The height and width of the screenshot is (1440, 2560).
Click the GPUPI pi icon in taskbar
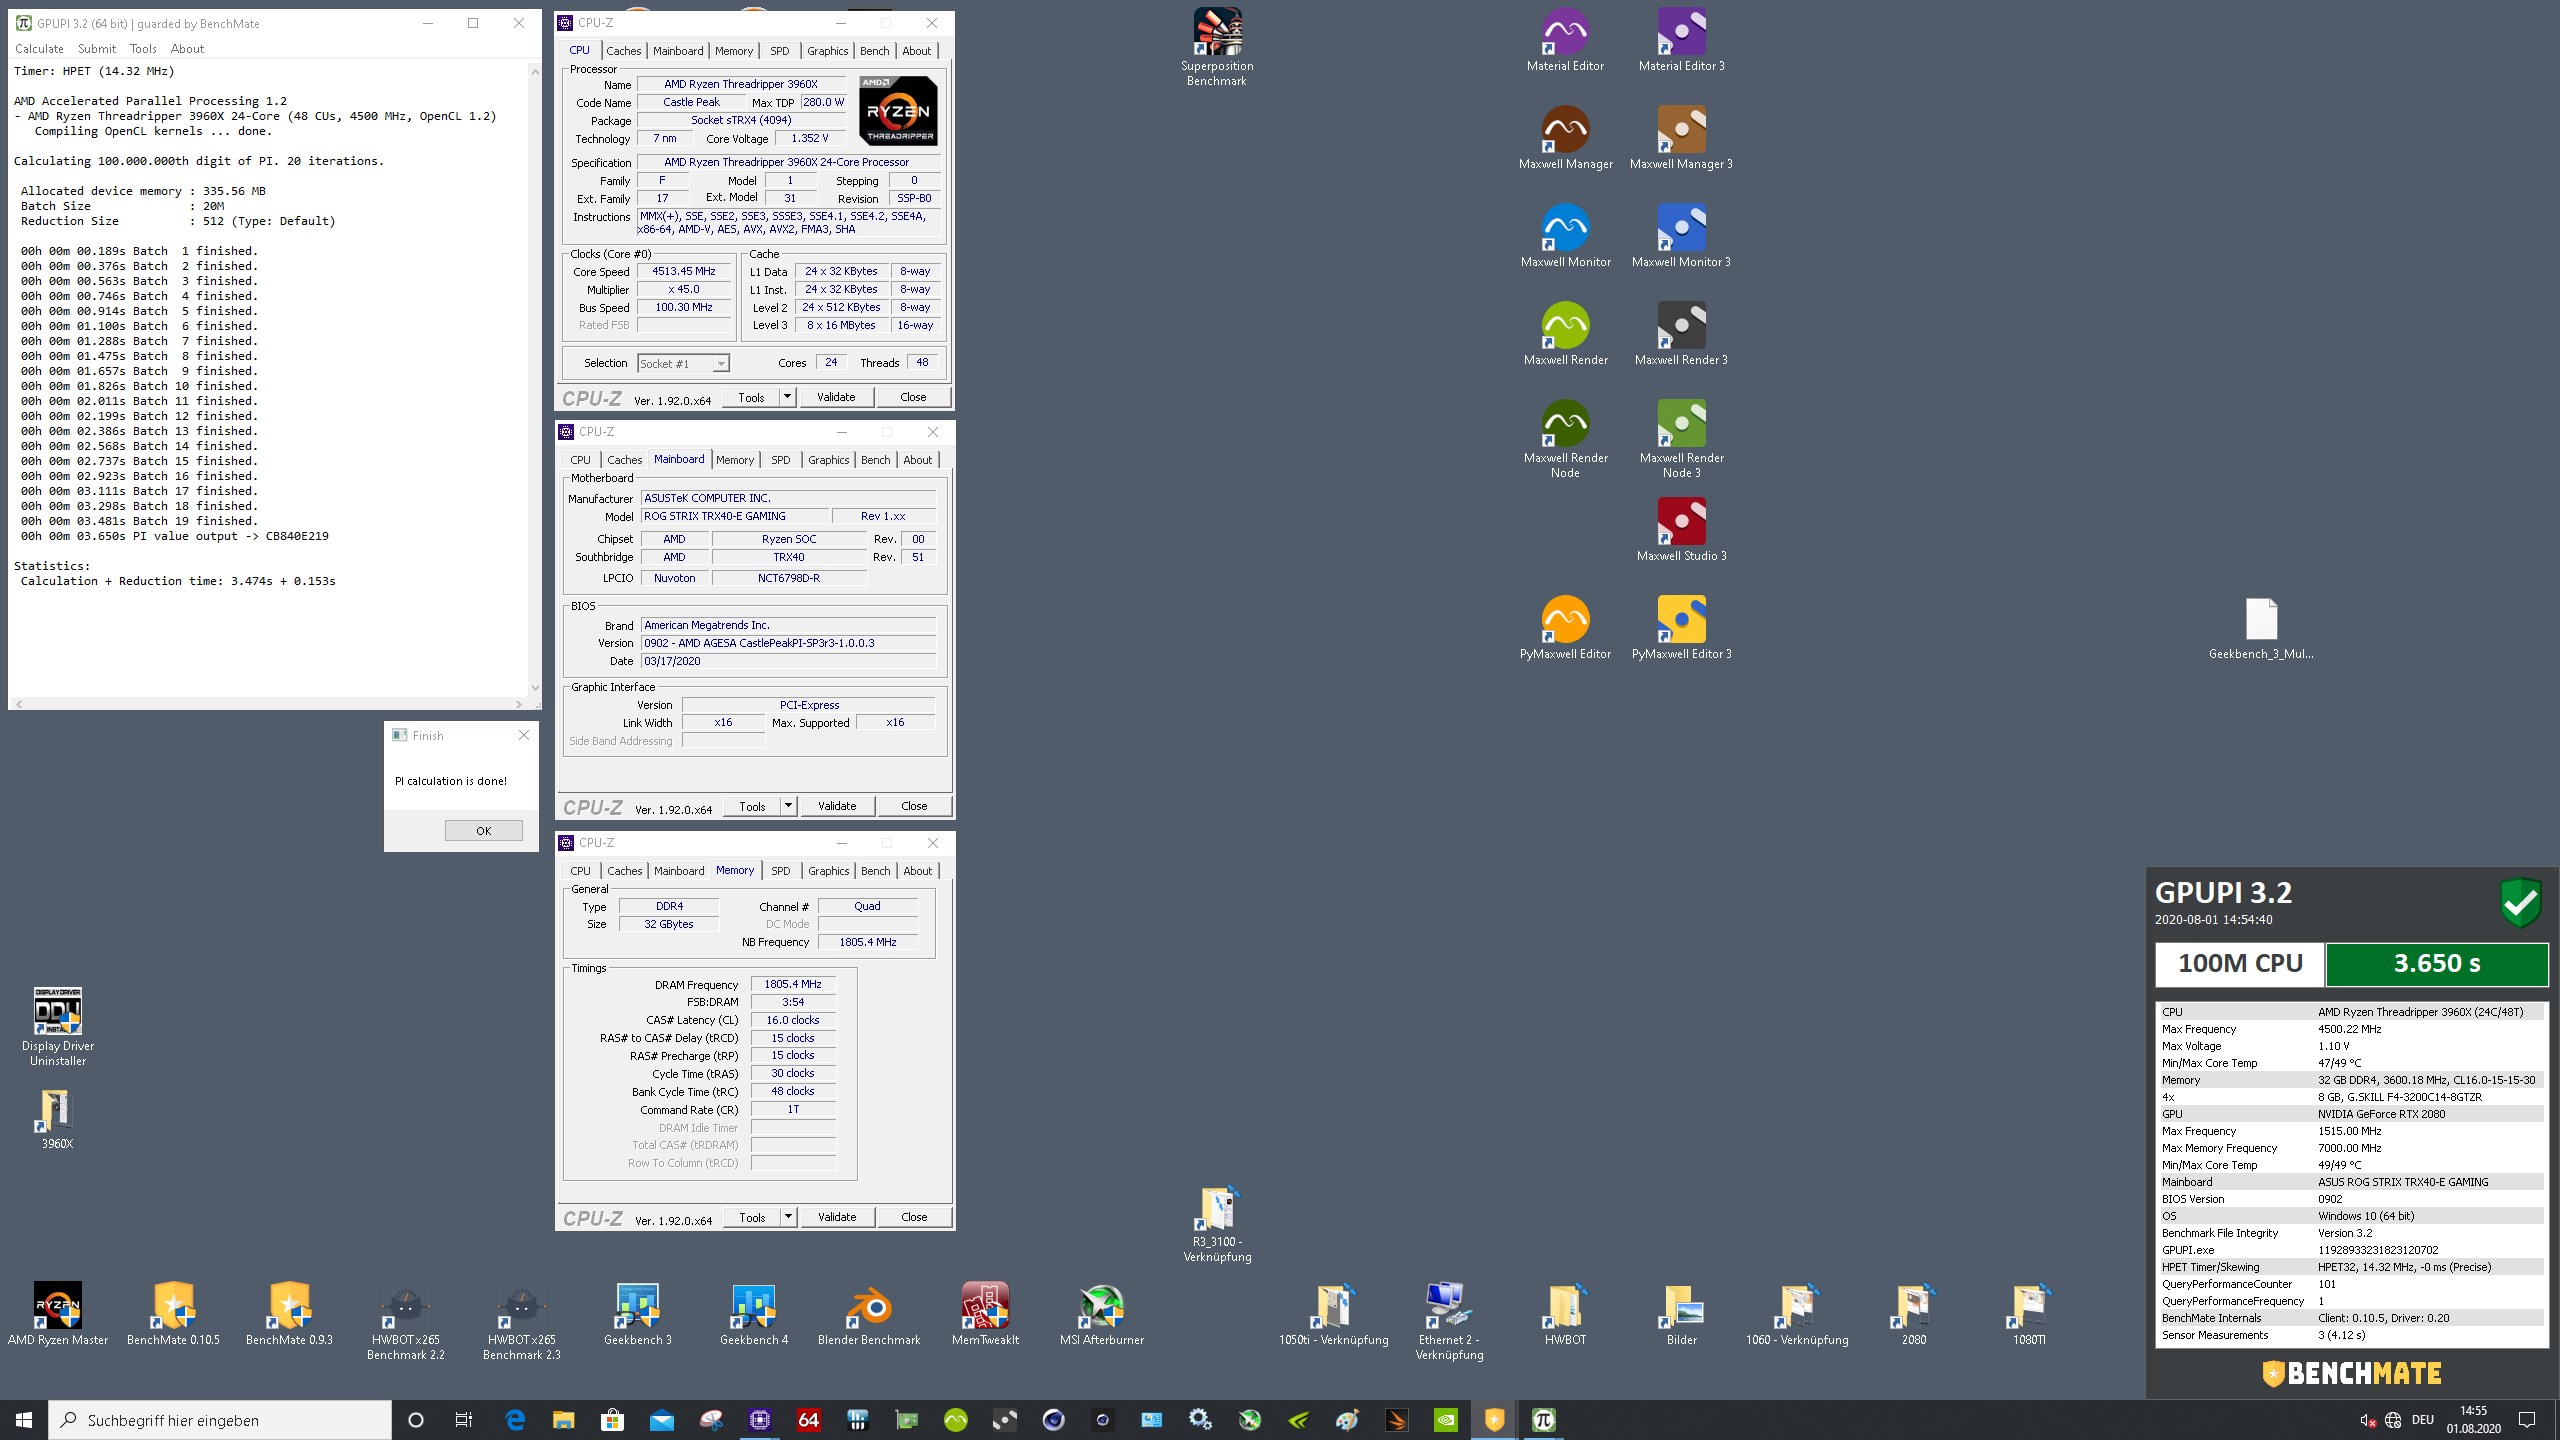[1543, 1420]
